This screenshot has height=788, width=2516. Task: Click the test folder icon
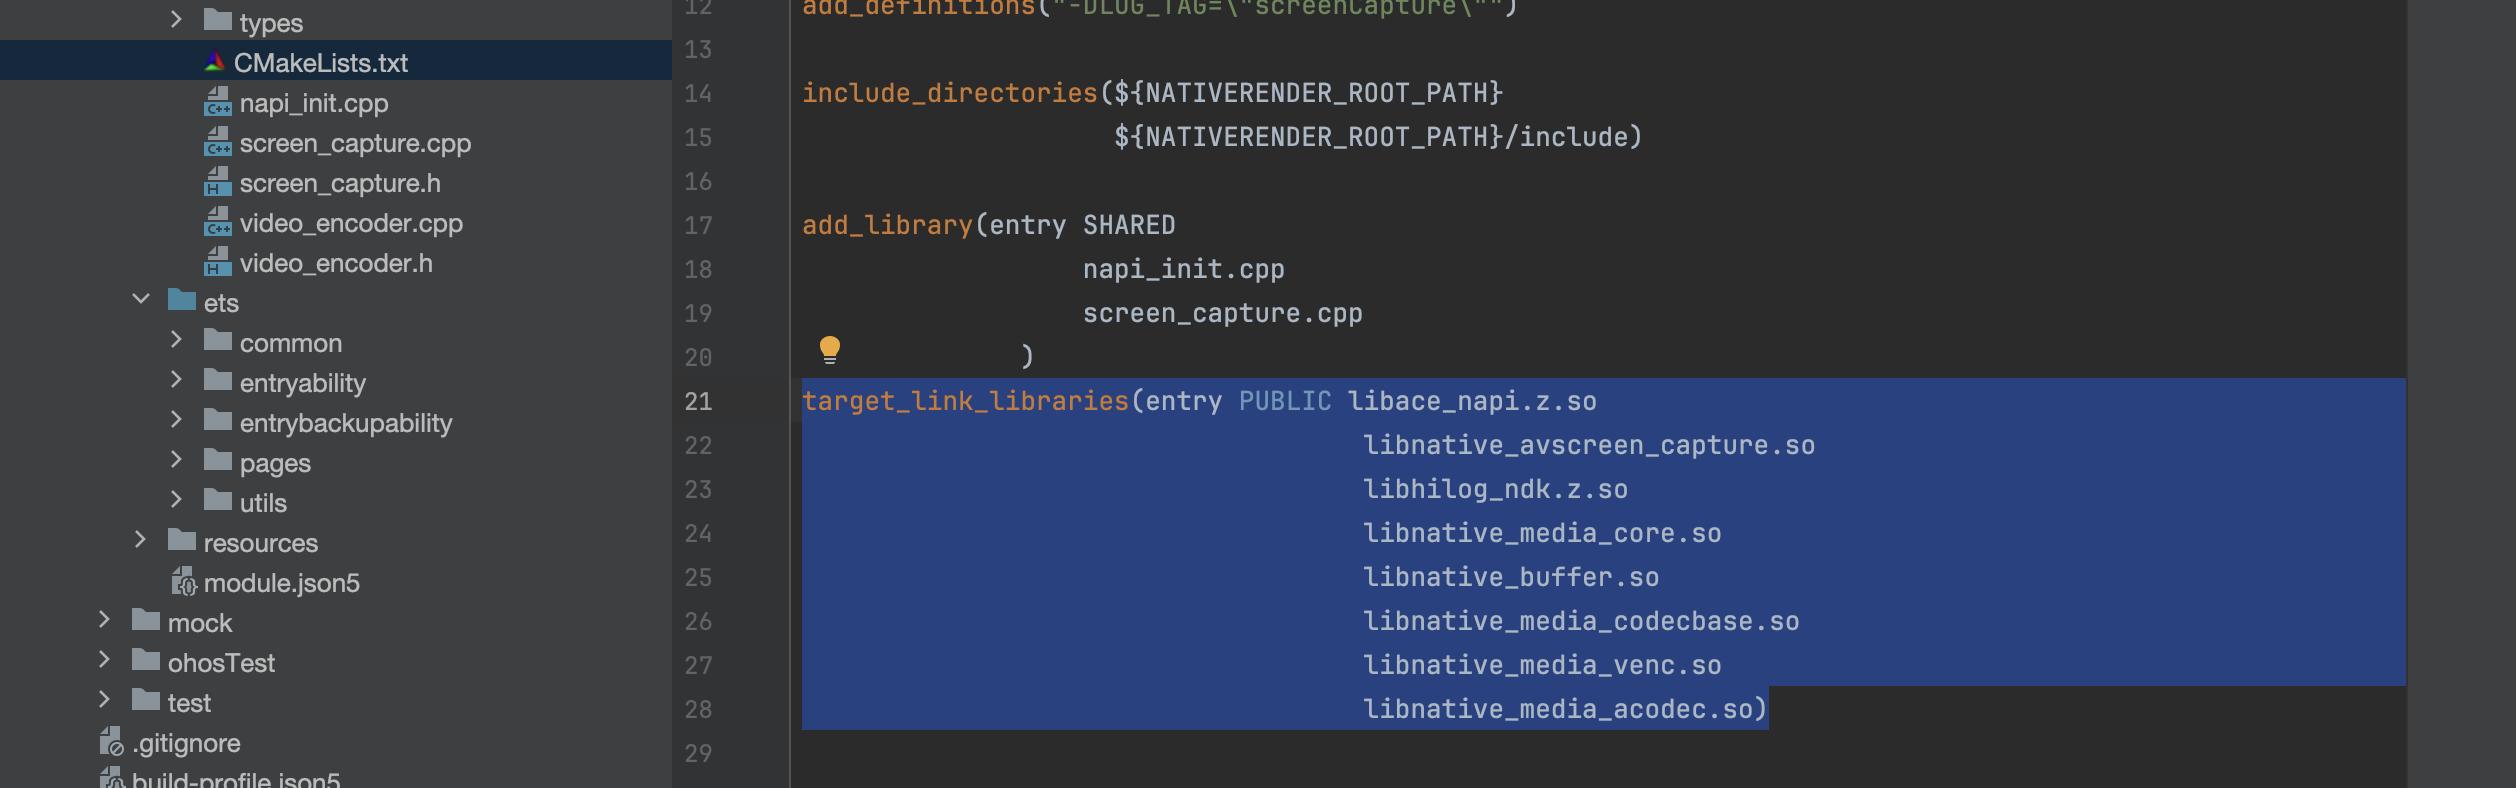coord(146,700)
